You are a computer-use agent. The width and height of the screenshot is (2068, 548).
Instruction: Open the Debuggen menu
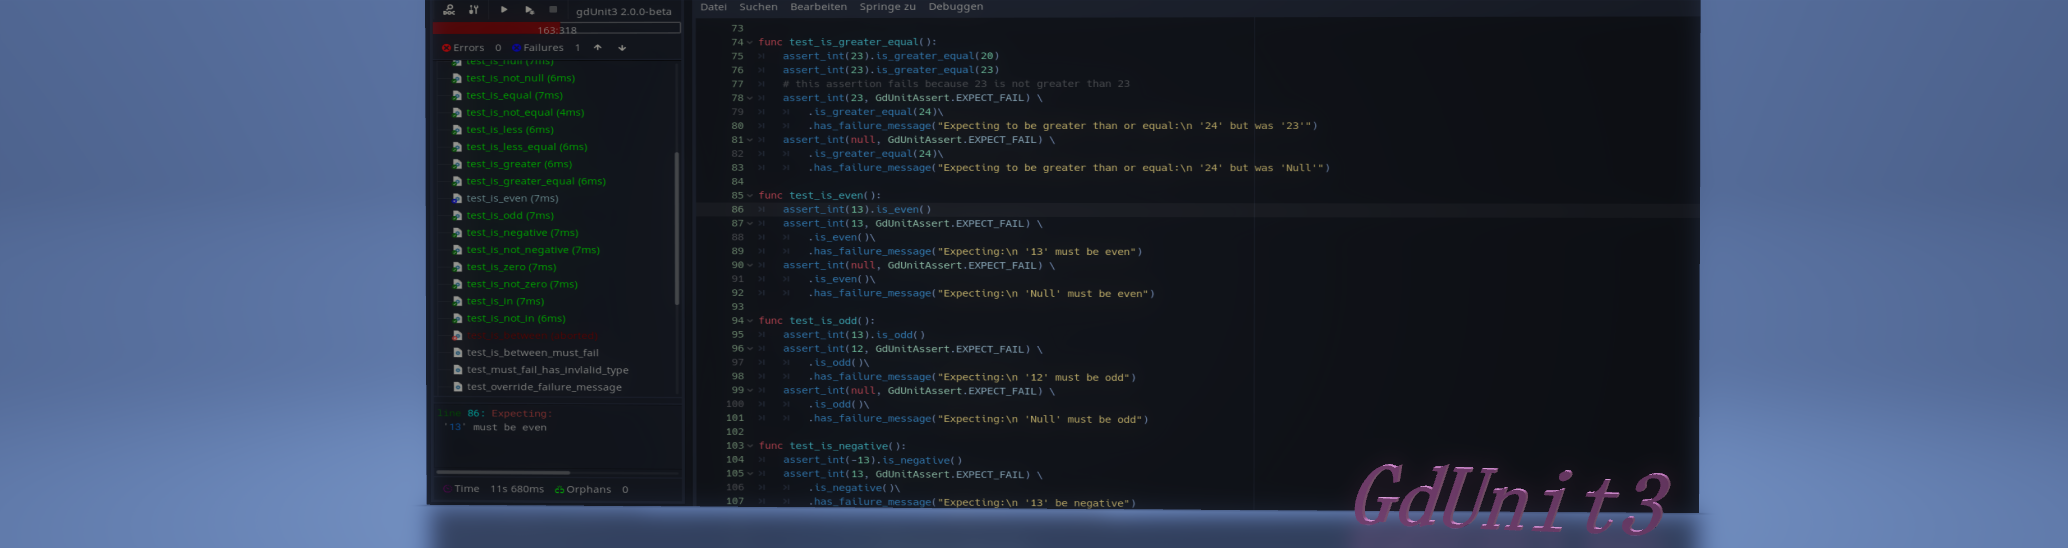tap(955, 7)
